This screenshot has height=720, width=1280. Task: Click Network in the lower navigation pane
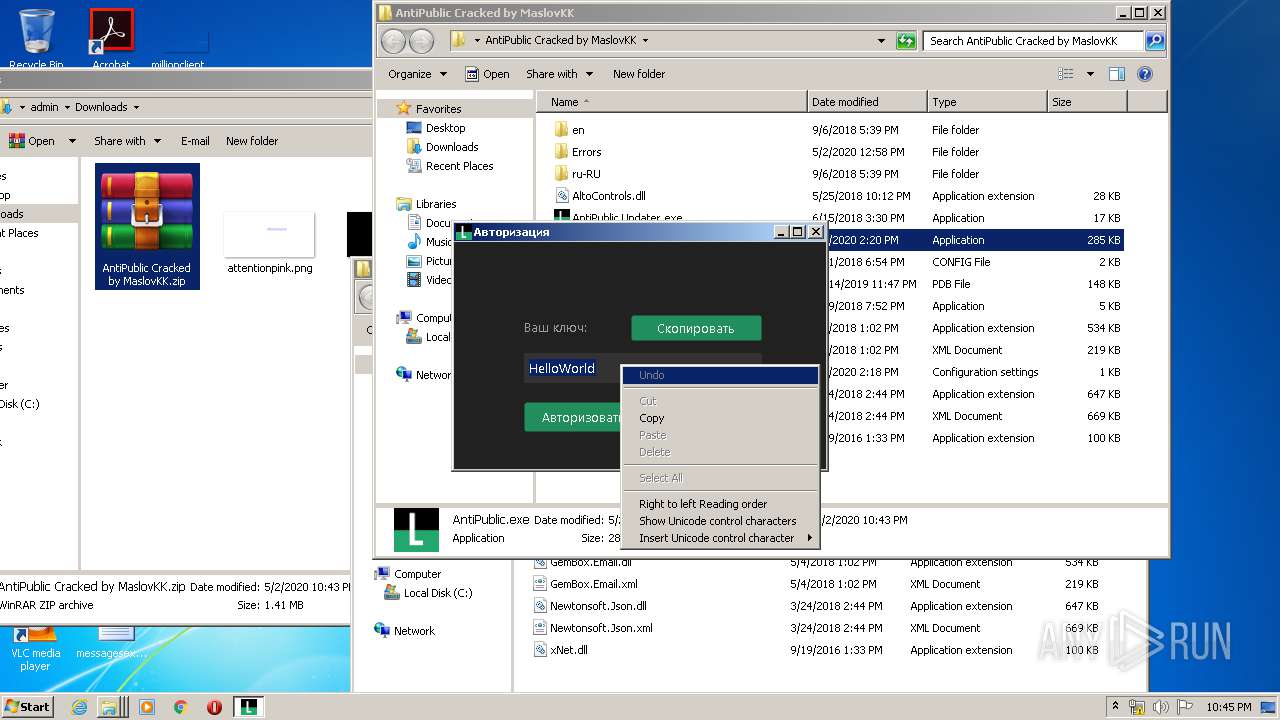tap(404, 631)
